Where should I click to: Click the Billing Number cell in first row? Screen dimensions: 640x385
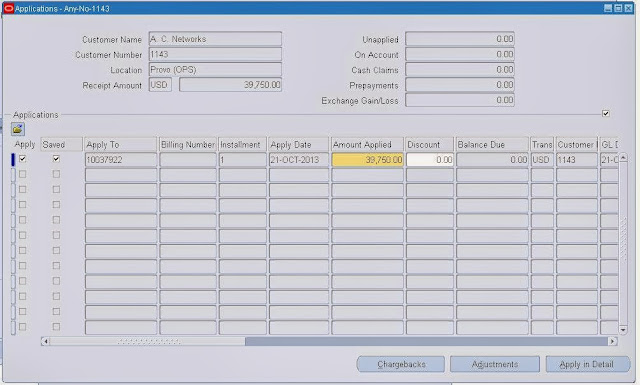[188, 160]
